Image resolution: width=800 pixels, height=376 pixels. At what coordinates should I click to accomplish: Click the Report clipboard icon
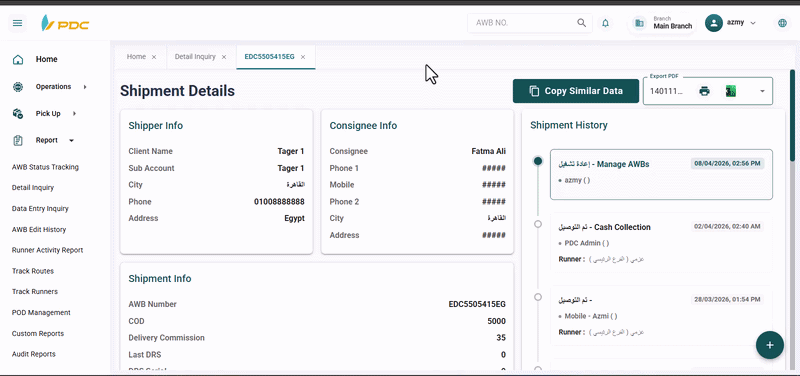pos(18,140)
